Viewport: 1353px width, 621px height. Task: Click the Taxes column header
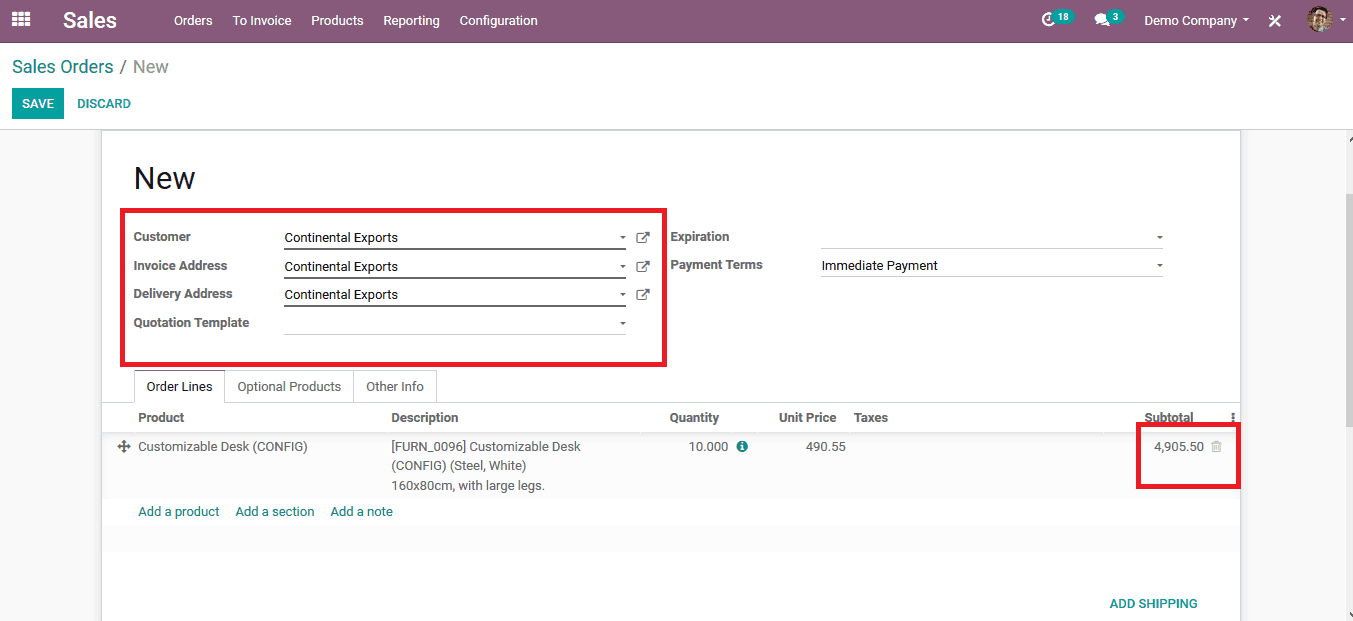click(x=871, y=418)
